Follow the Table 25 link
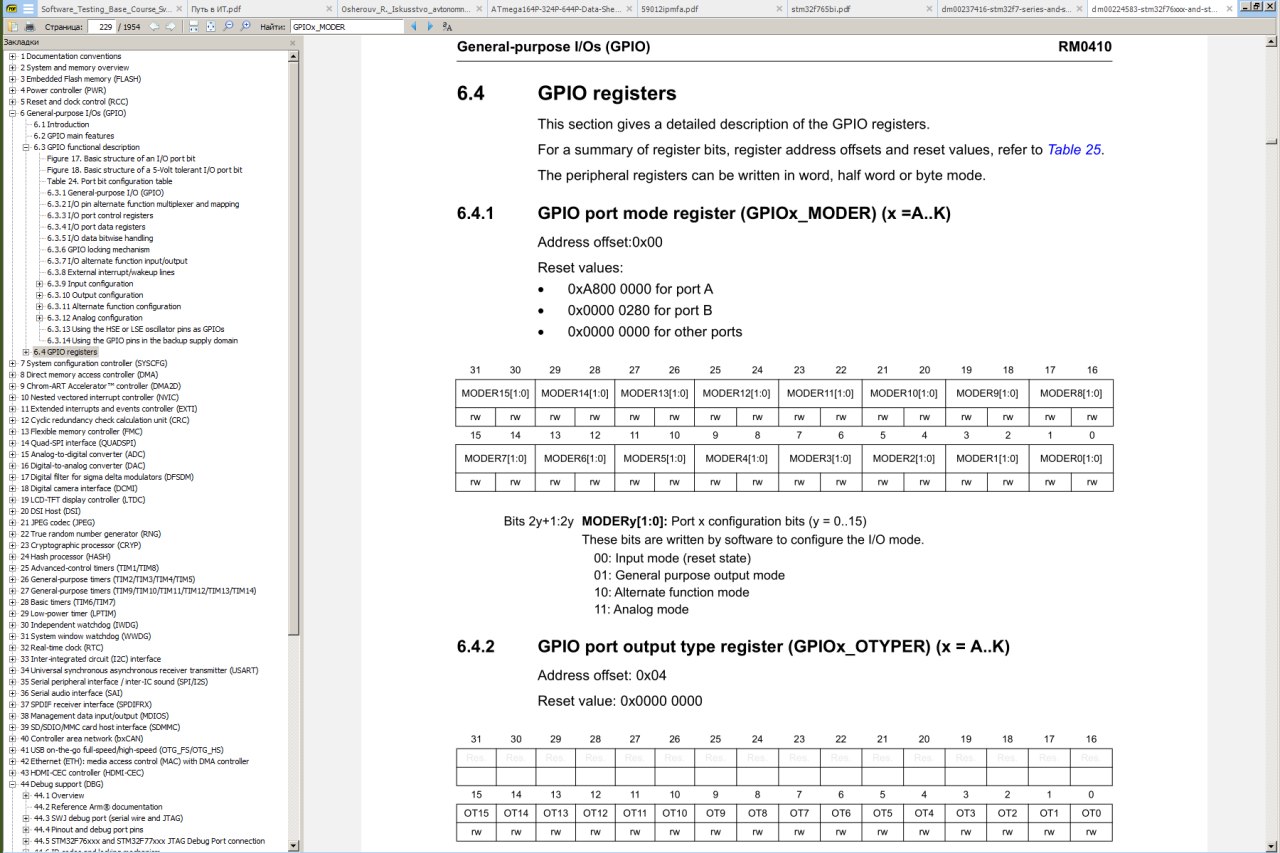The image size is (1280, 853). pos(1074,150)
